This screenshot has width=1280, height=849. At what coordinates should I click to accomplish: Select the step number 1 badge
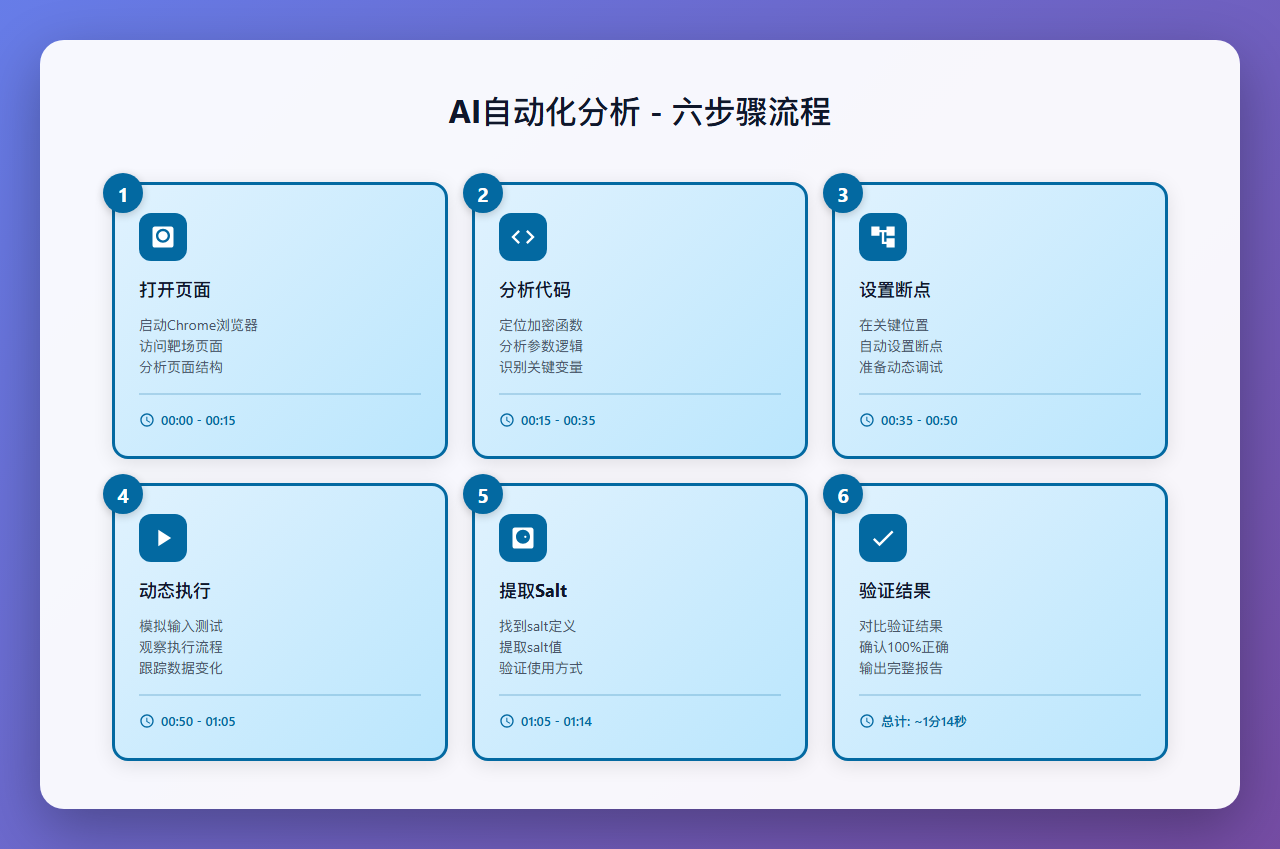click(122, 193)
